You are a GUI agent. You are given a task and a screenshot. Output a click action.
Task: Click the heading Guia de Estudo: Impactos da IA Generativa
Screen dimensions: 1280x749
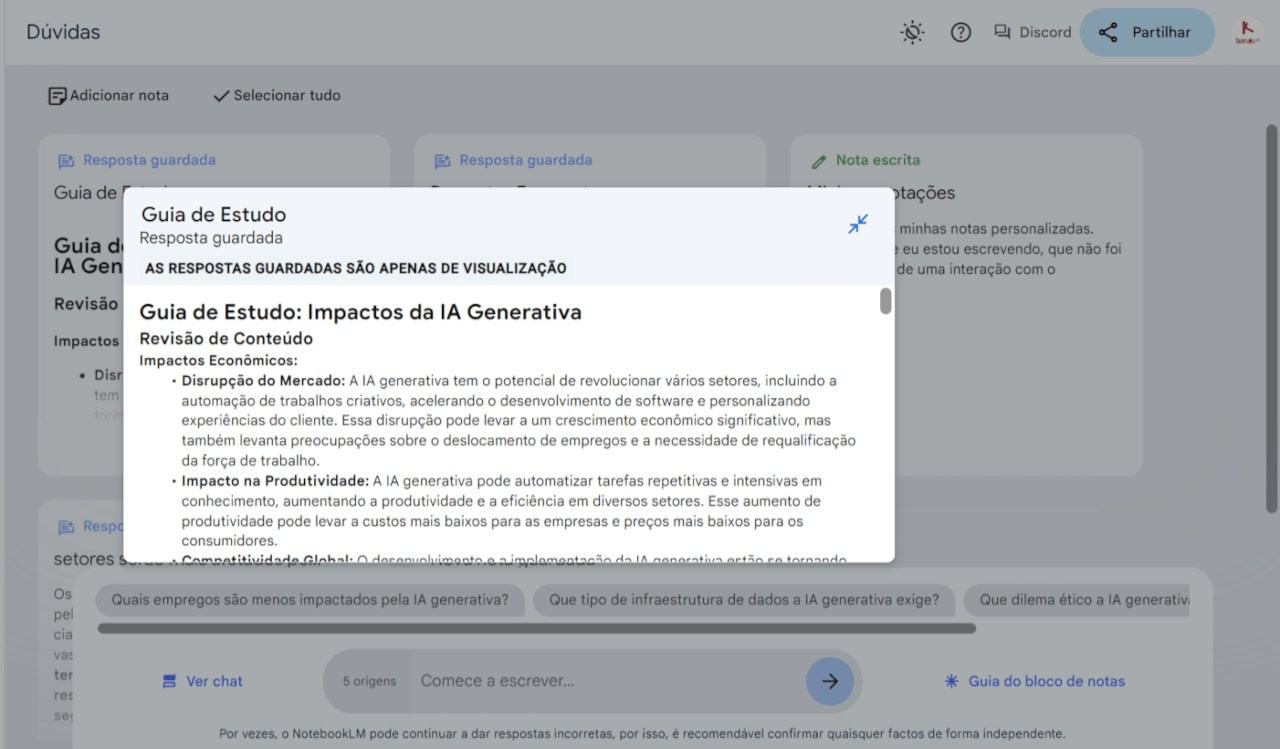click(x=360, y=312)
